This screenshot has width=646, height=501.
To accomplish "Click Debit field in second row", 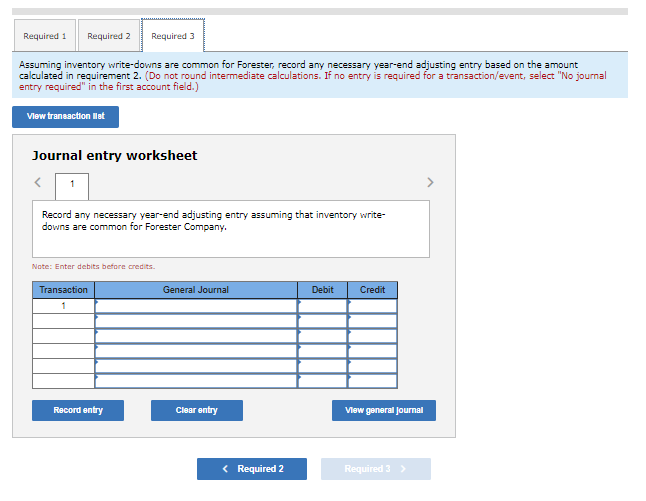I will (x=323, y=321).
